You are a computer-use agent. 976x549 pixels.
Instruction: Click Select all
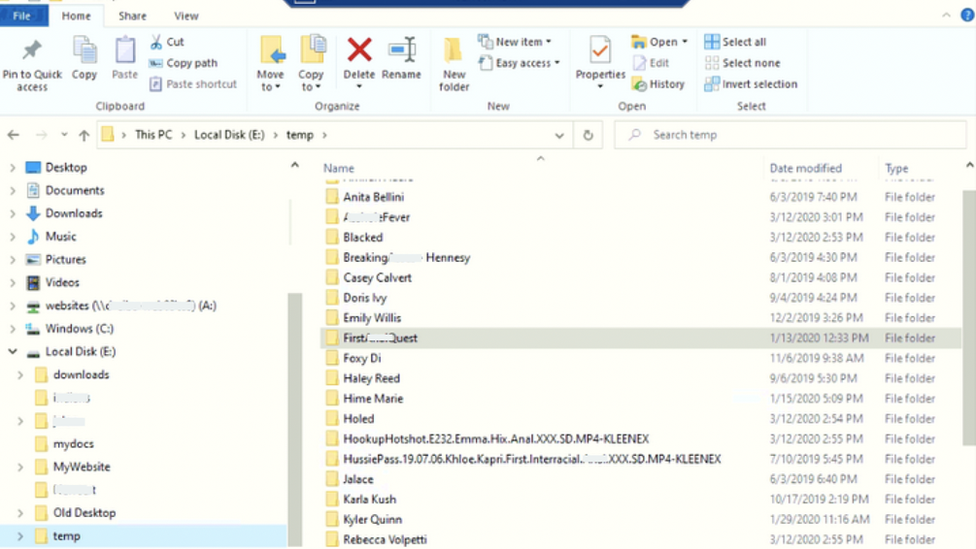coord(735,42)
